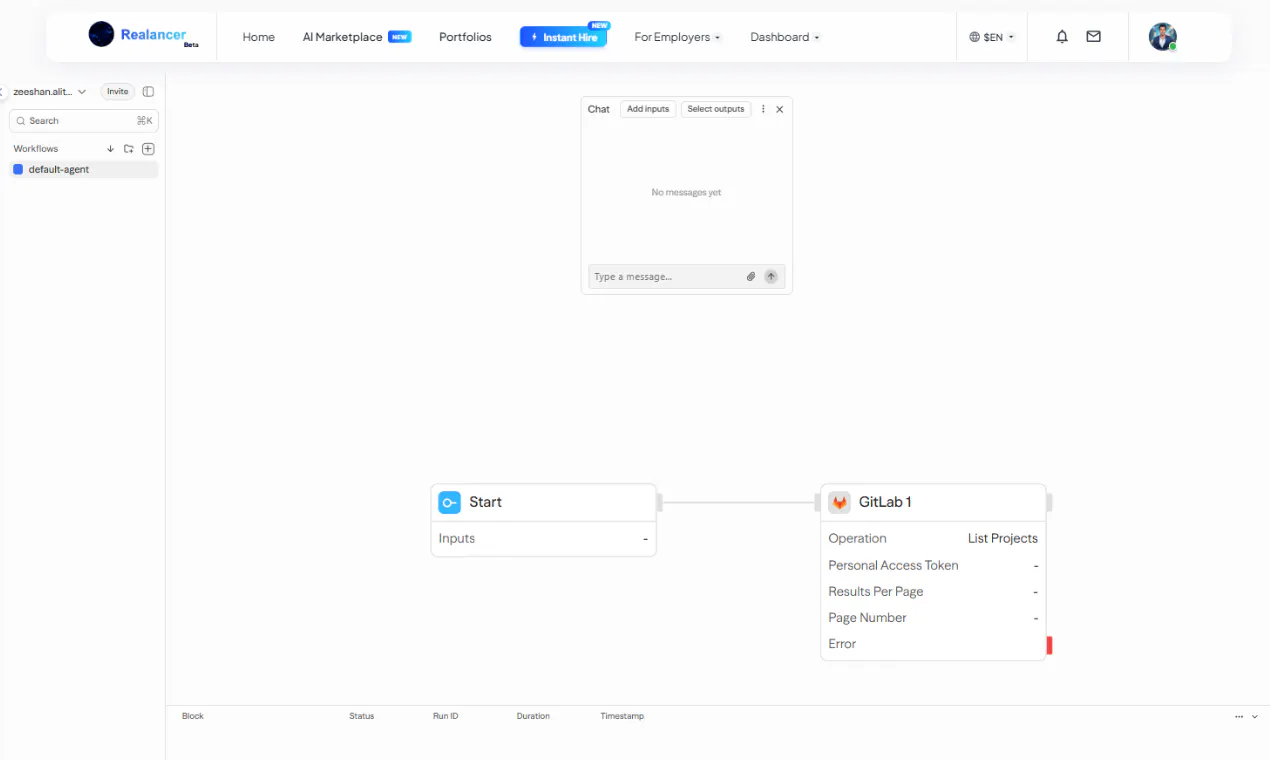Click the Start block output handle
The width and height of the screenshot is (1270, 760).
tap(659, 502)
